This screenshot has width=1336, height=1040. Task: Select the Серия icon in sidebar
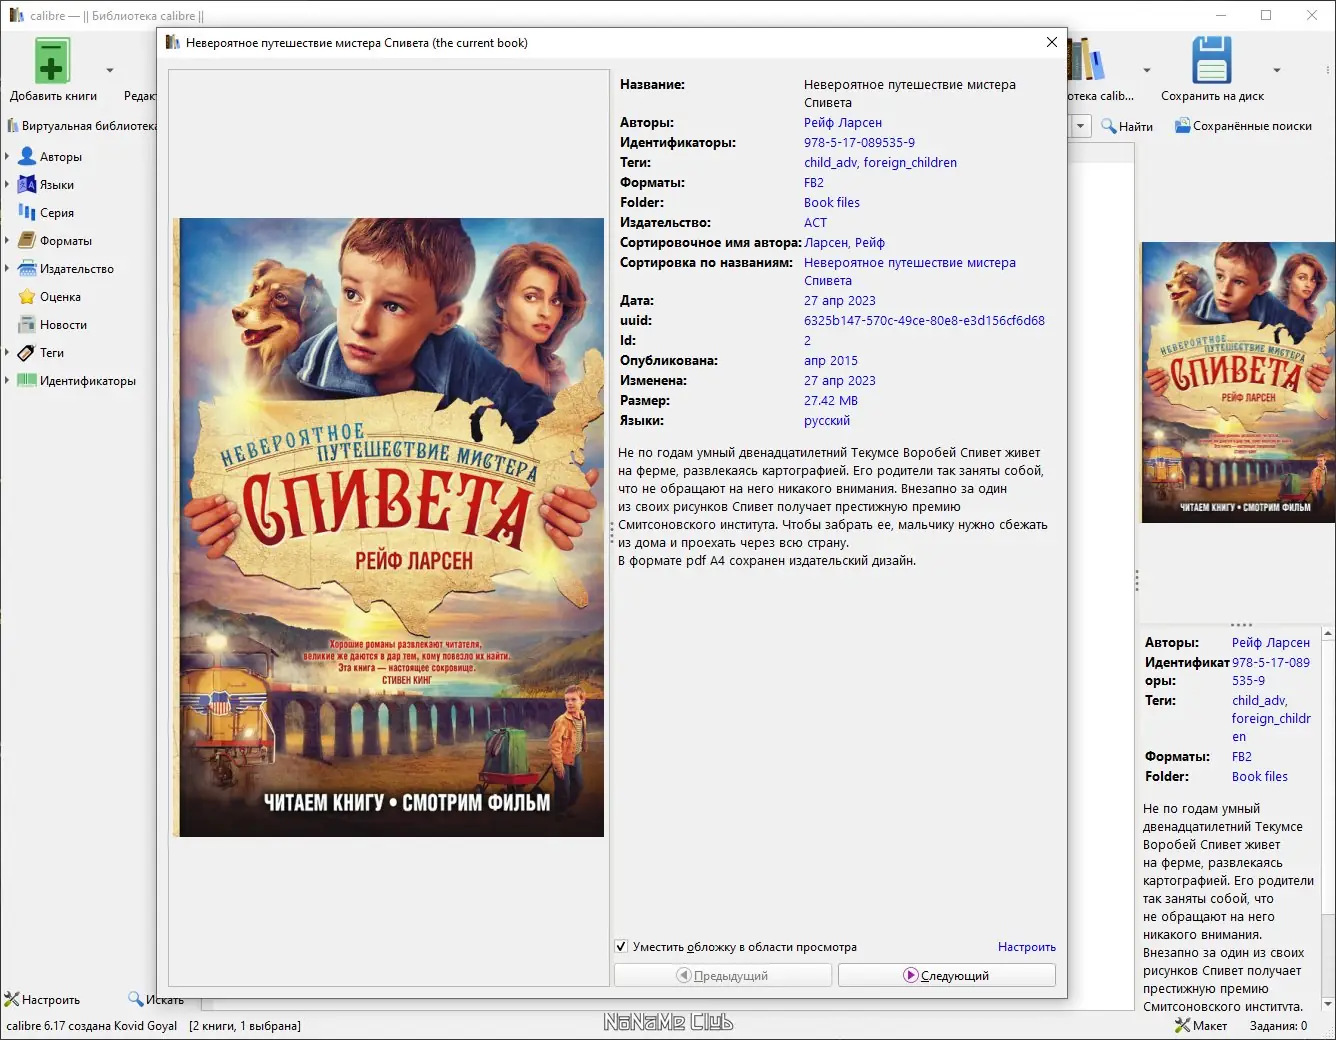pos(27,212)
